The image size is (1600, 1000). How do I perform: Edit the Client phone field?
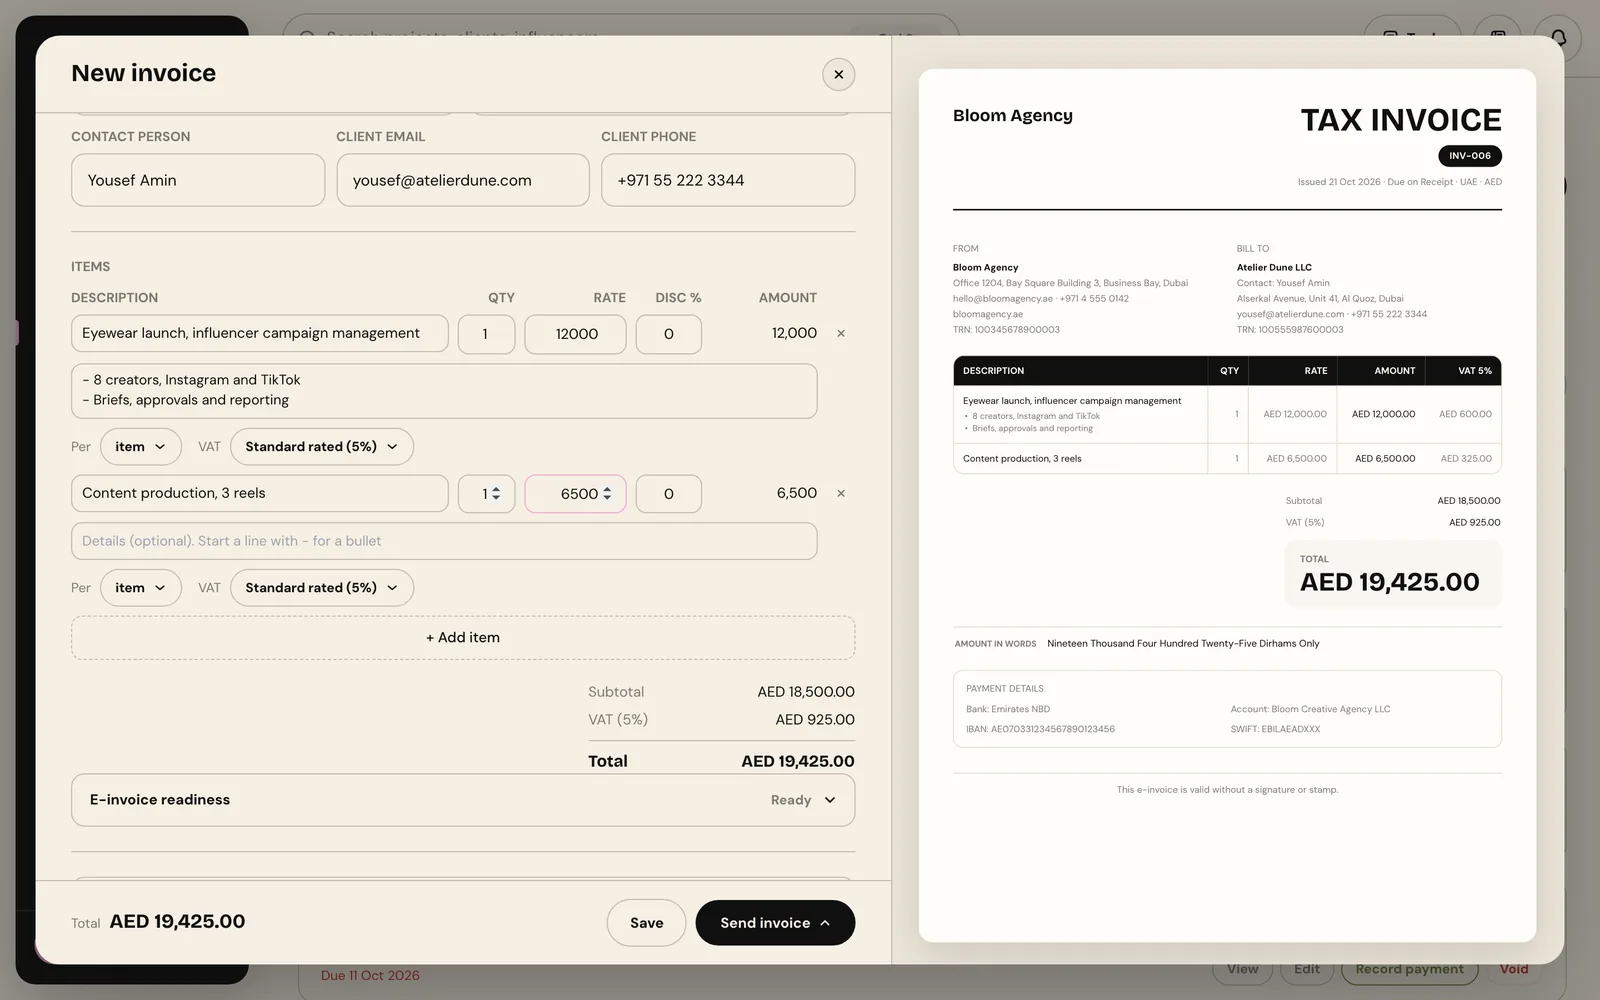point(728,180)
